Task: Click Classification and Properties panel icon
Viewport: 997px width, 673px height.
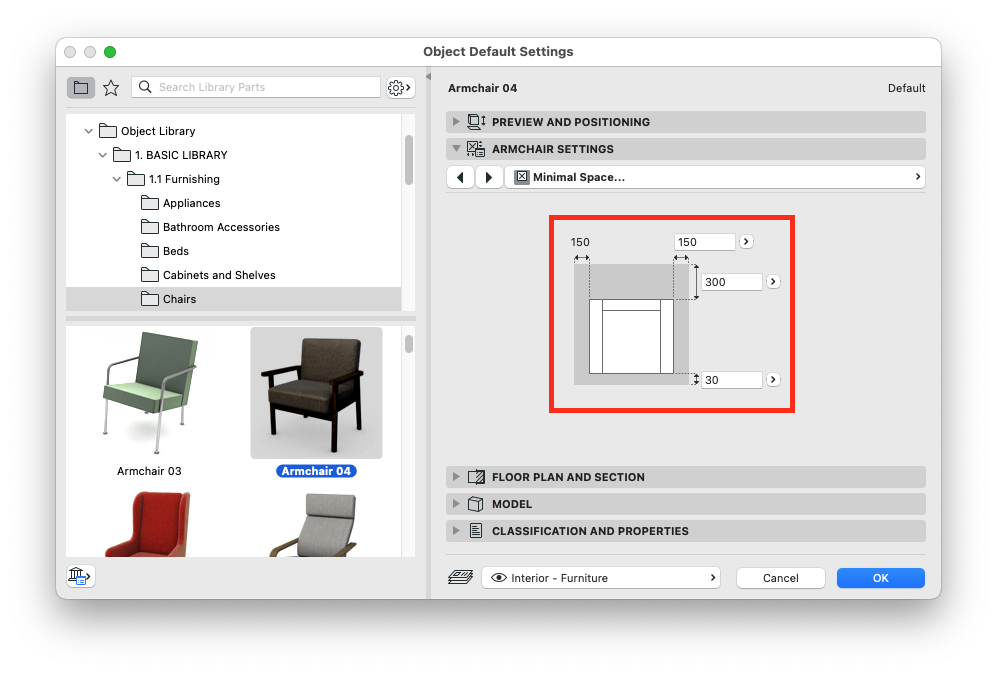Action: (x=476, y=531)
